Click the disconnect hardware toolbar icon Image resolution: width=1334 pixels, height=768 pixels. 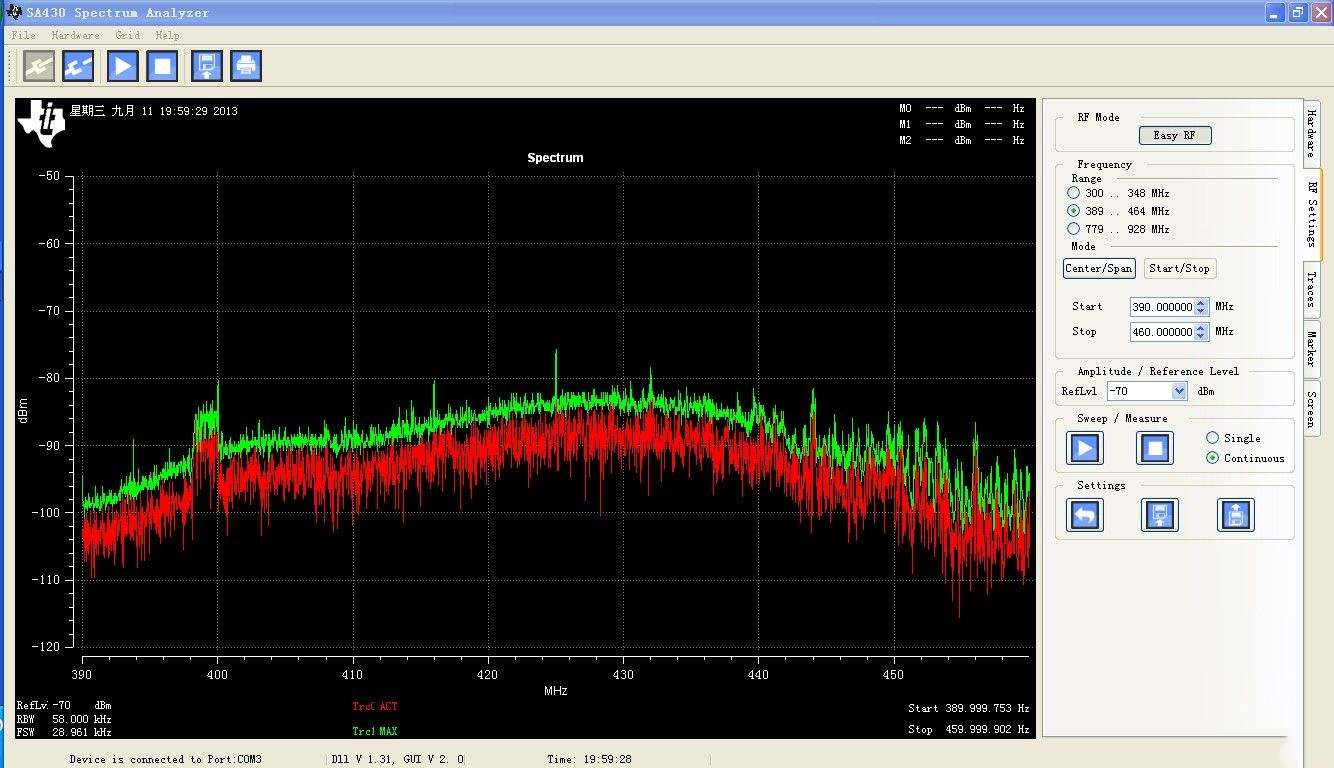78,66
